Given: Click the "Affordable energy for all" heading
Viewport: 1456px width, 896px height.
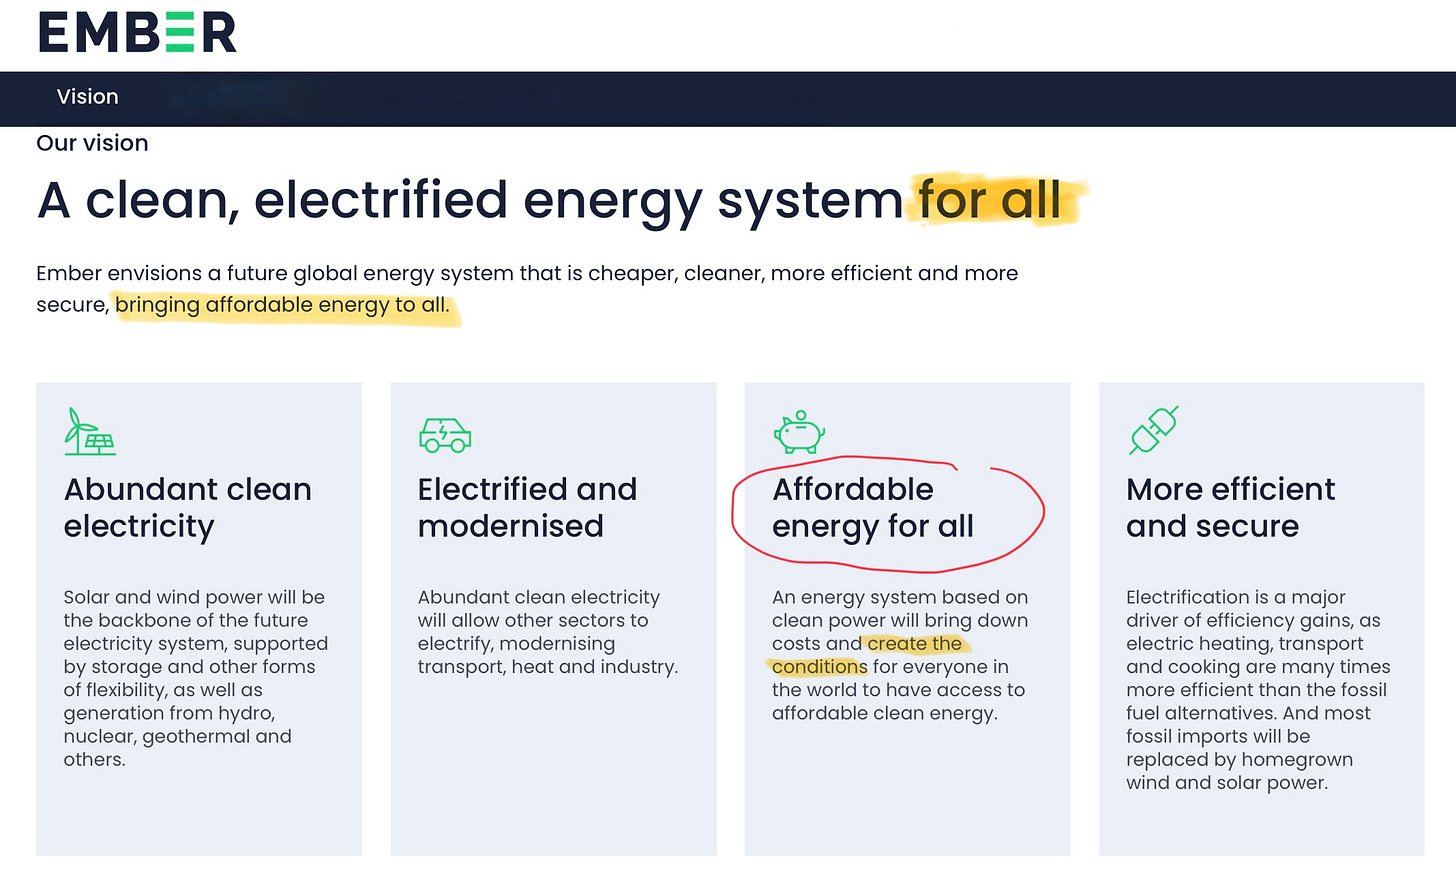Looking at the screenshot, I should [x=873, y=508].
